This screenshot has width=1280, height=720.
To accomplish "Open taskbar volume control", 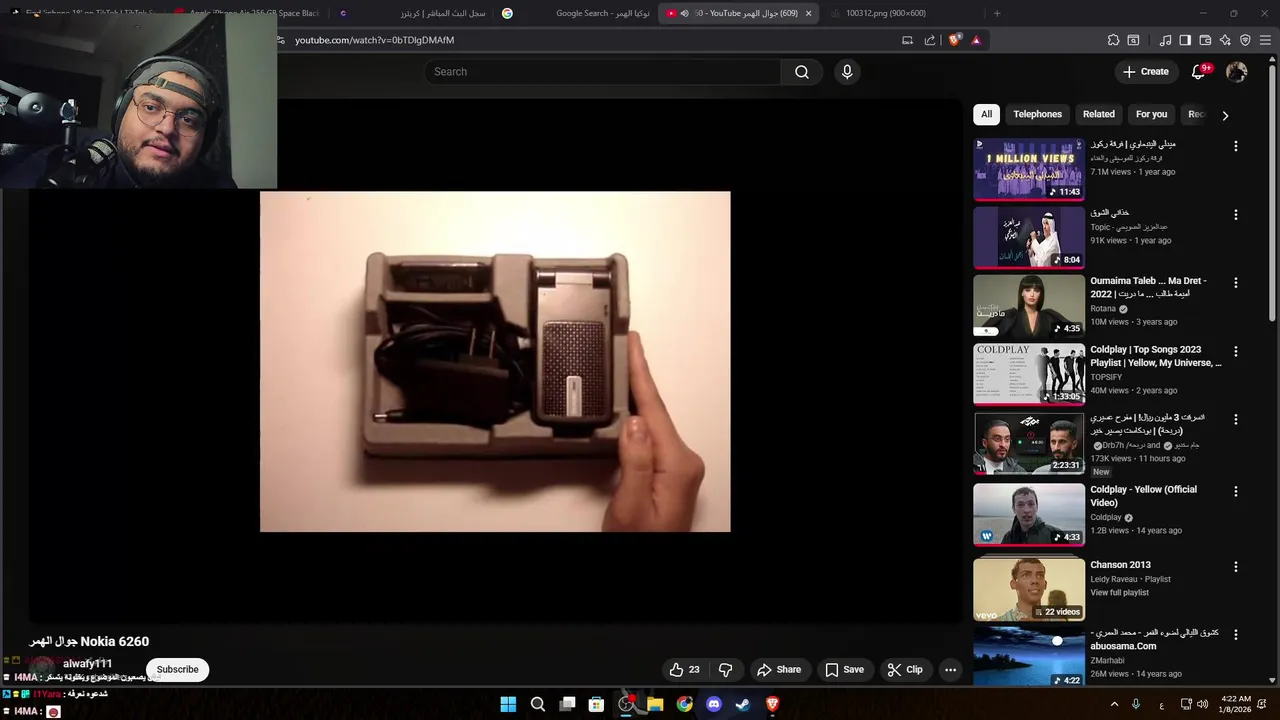I will (1202, 704).
